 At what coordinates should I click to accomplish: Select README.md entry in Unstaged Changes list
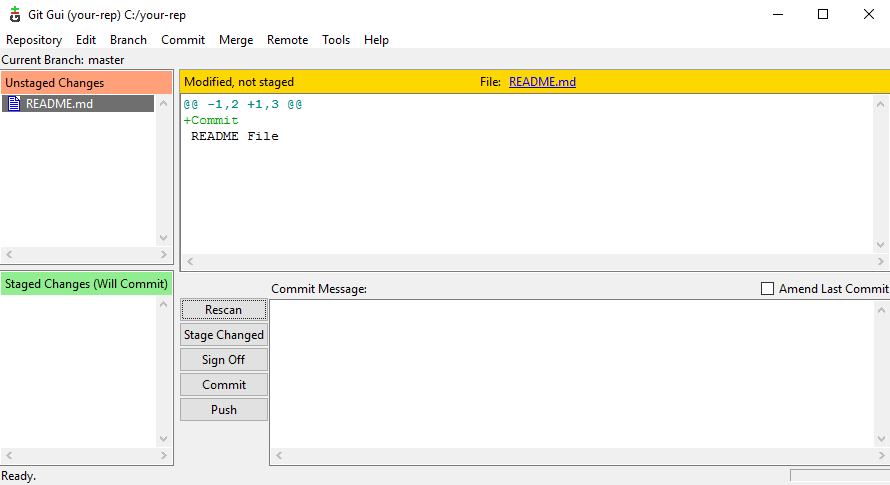(78, 103)
